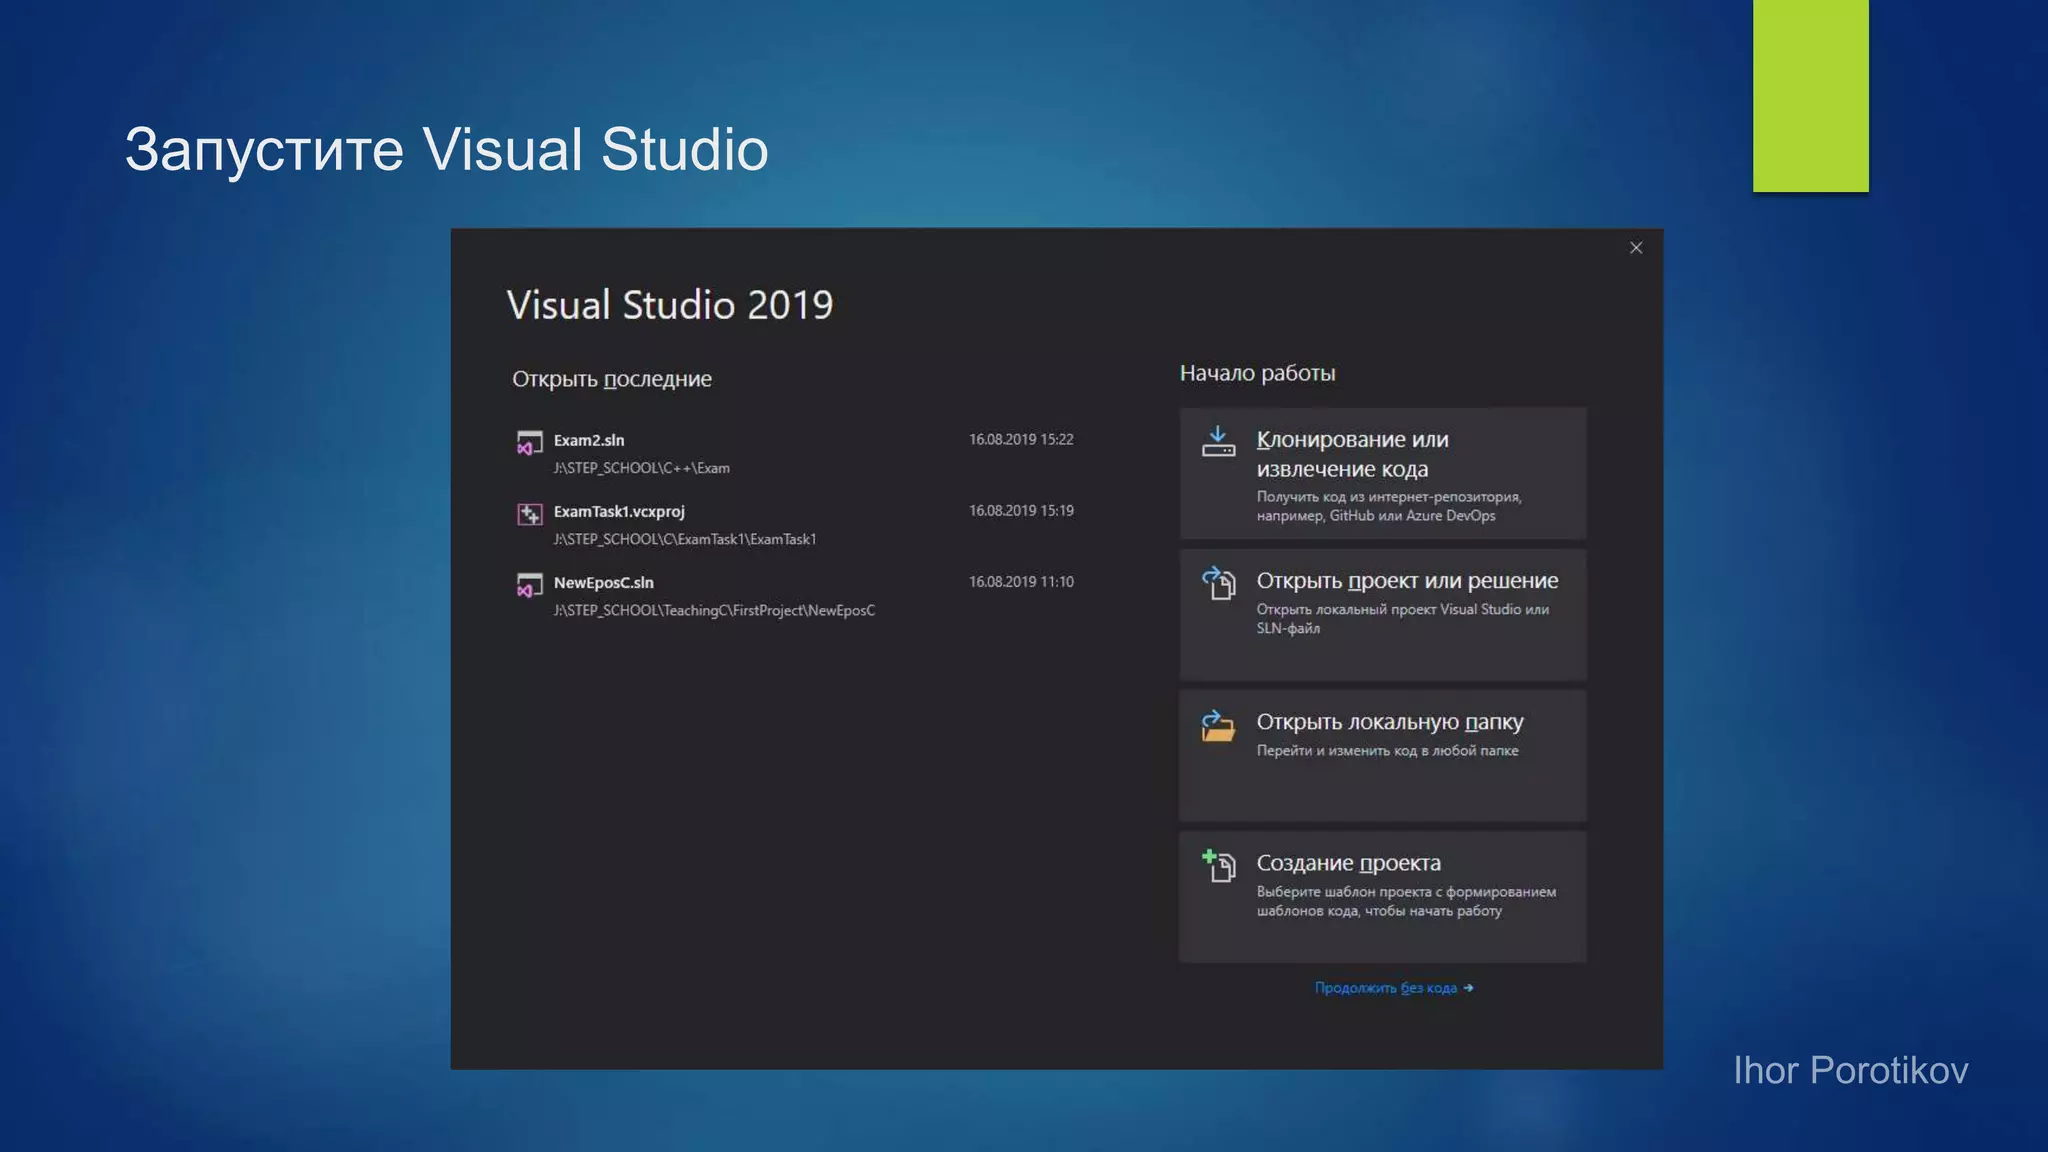Screen dimensions: 2048x1152
Task: Click the timestamp 16.08.2019 15:19
Action: click(x=1021, y=510)
